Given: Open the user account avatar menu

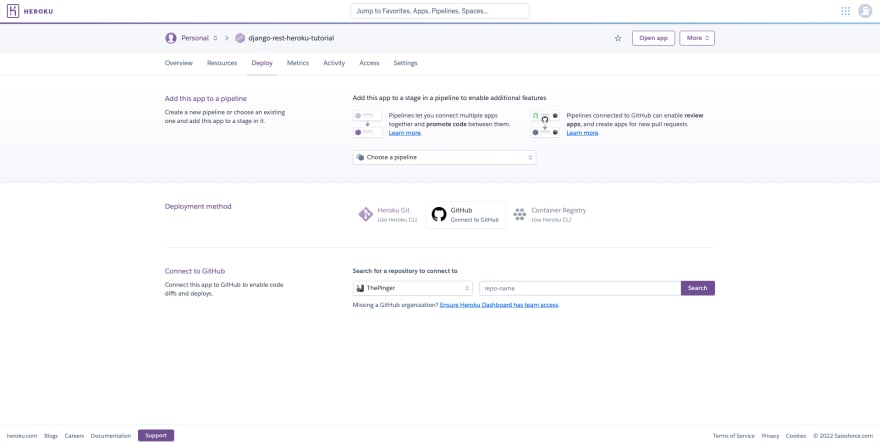Looking at the screenshot, I should click(865, 11).
